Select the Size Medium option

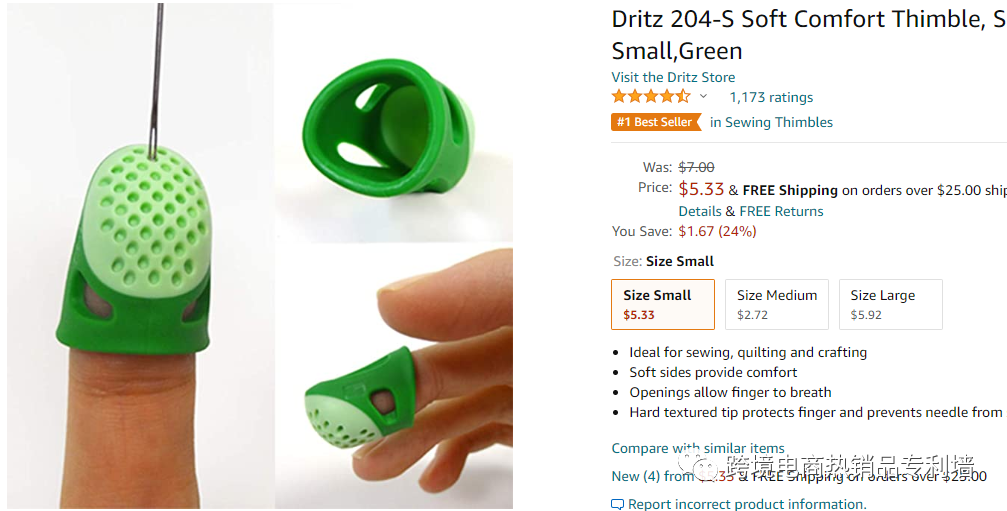[777, 304]
